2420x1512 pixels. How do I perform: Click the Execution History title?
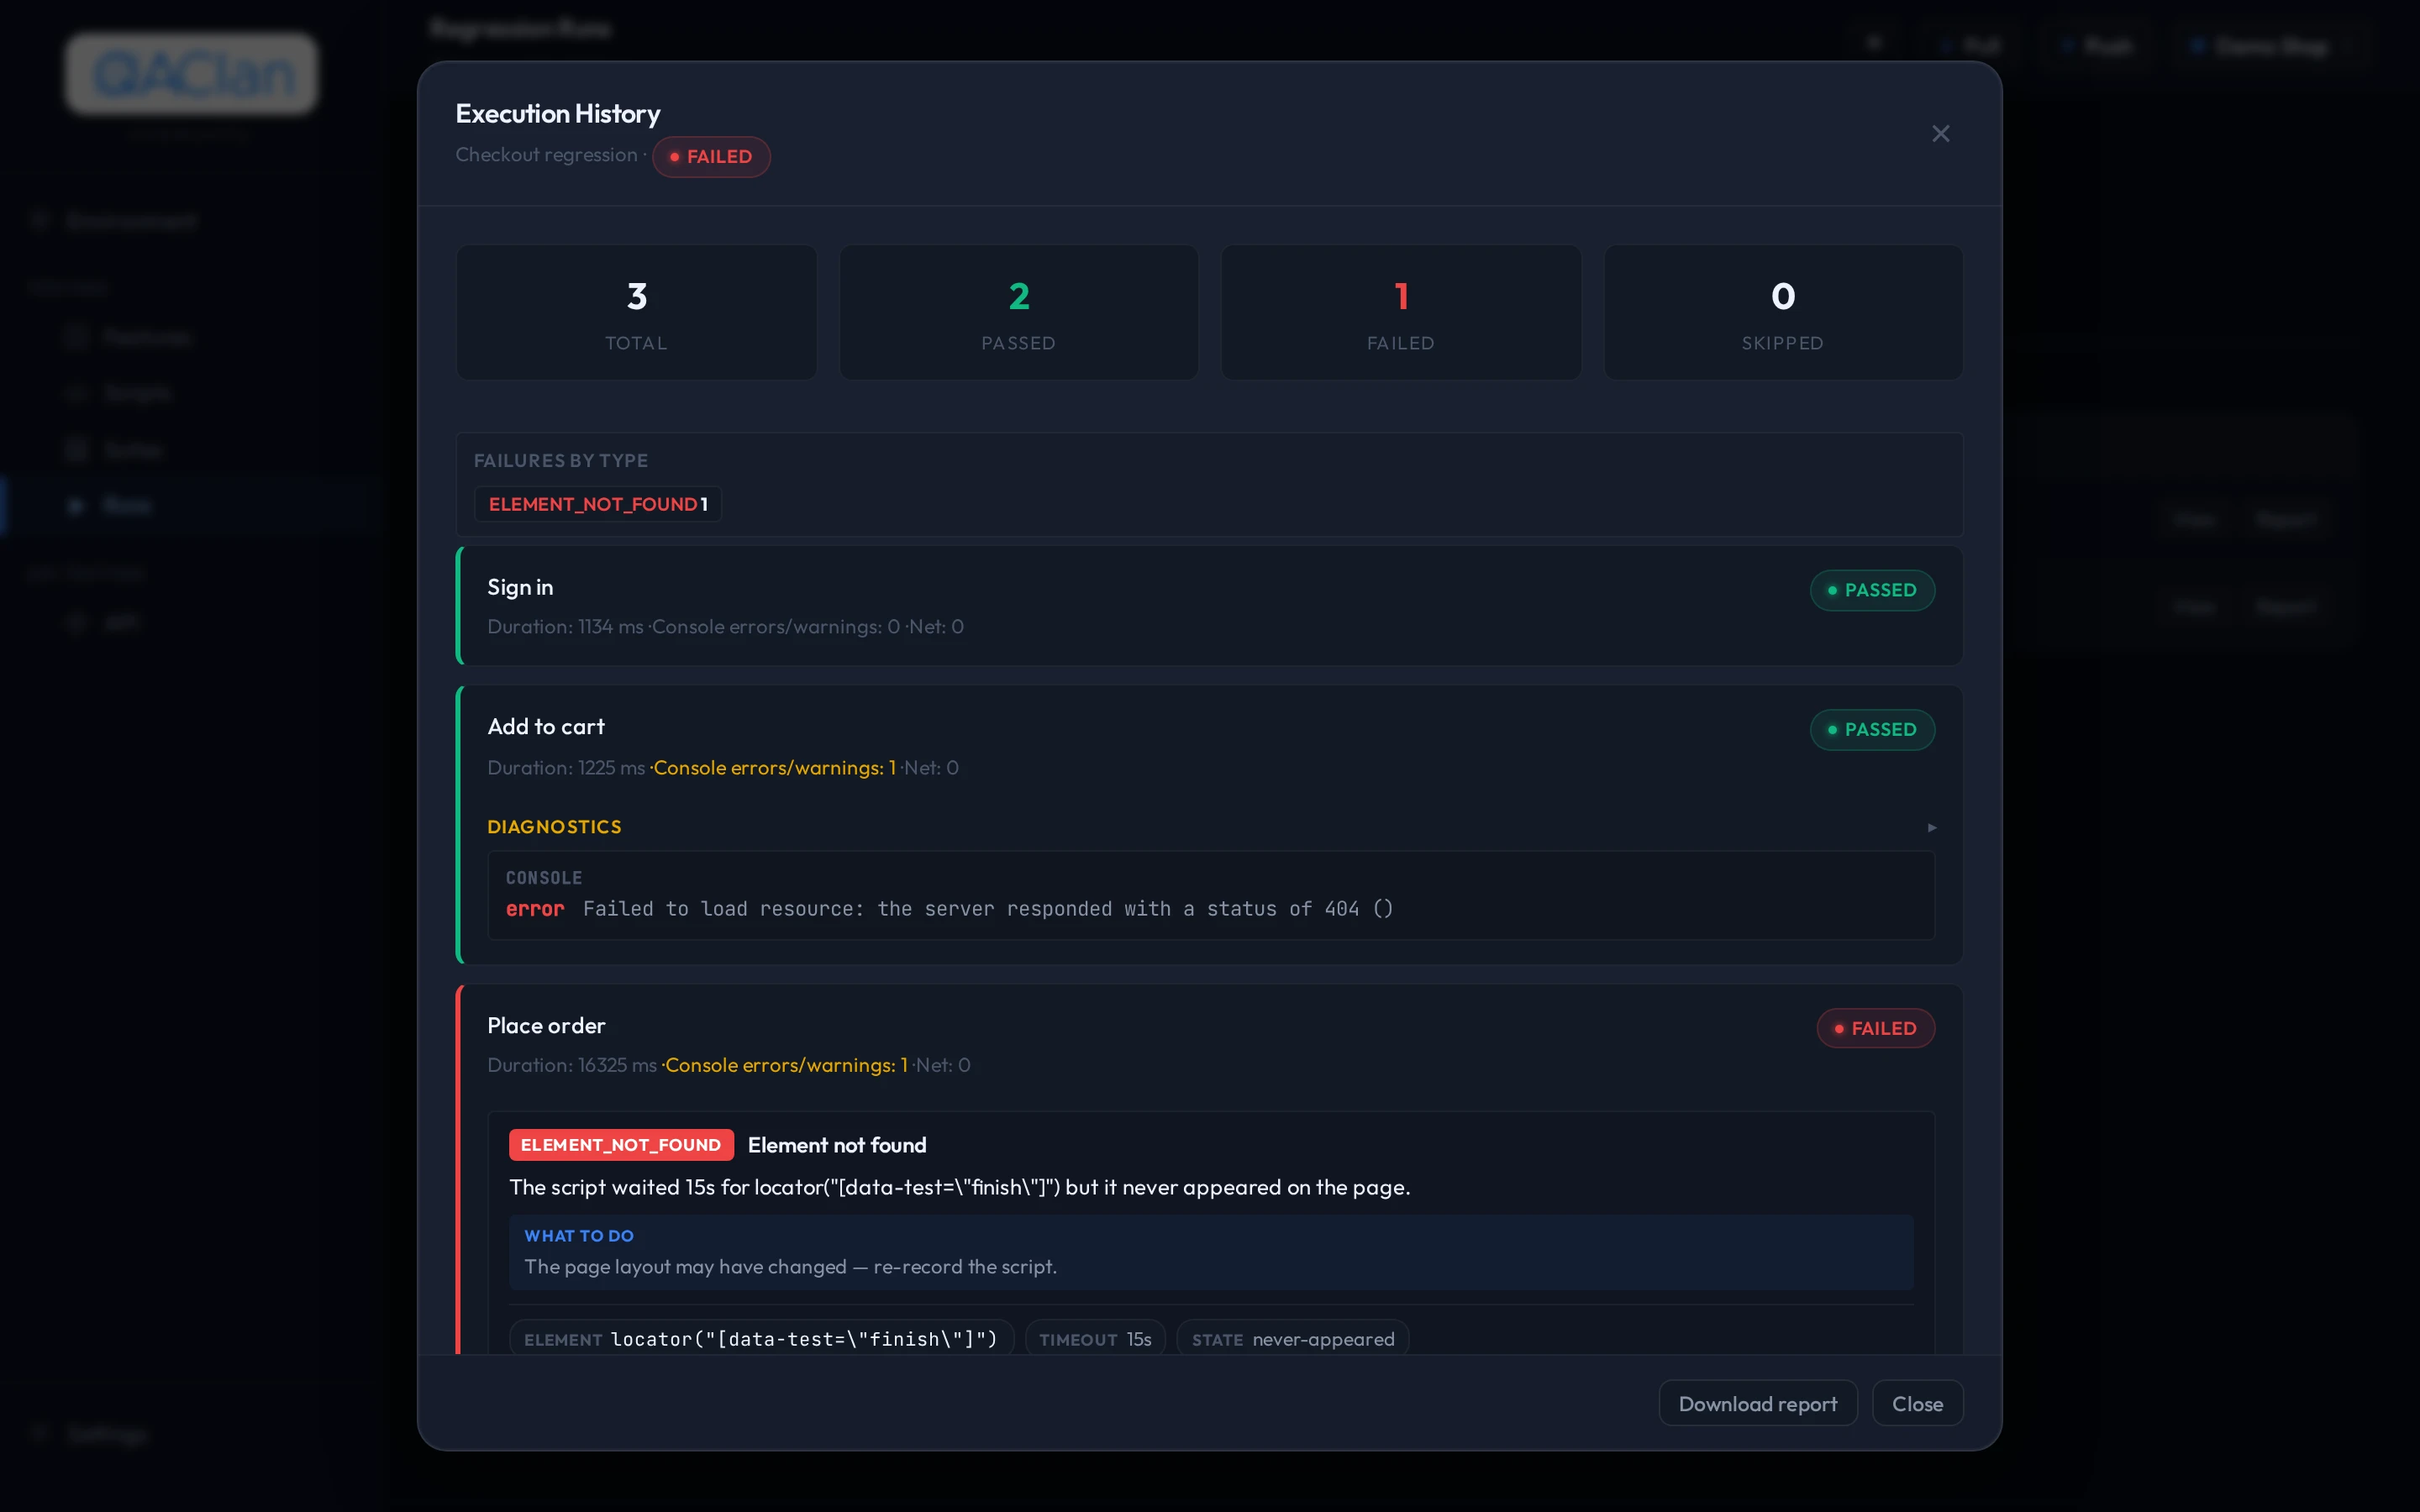558,114
